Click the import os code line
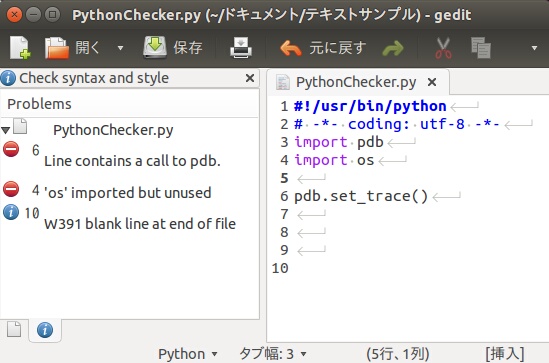This screenshot has width=549, height=363. point(334,160)
